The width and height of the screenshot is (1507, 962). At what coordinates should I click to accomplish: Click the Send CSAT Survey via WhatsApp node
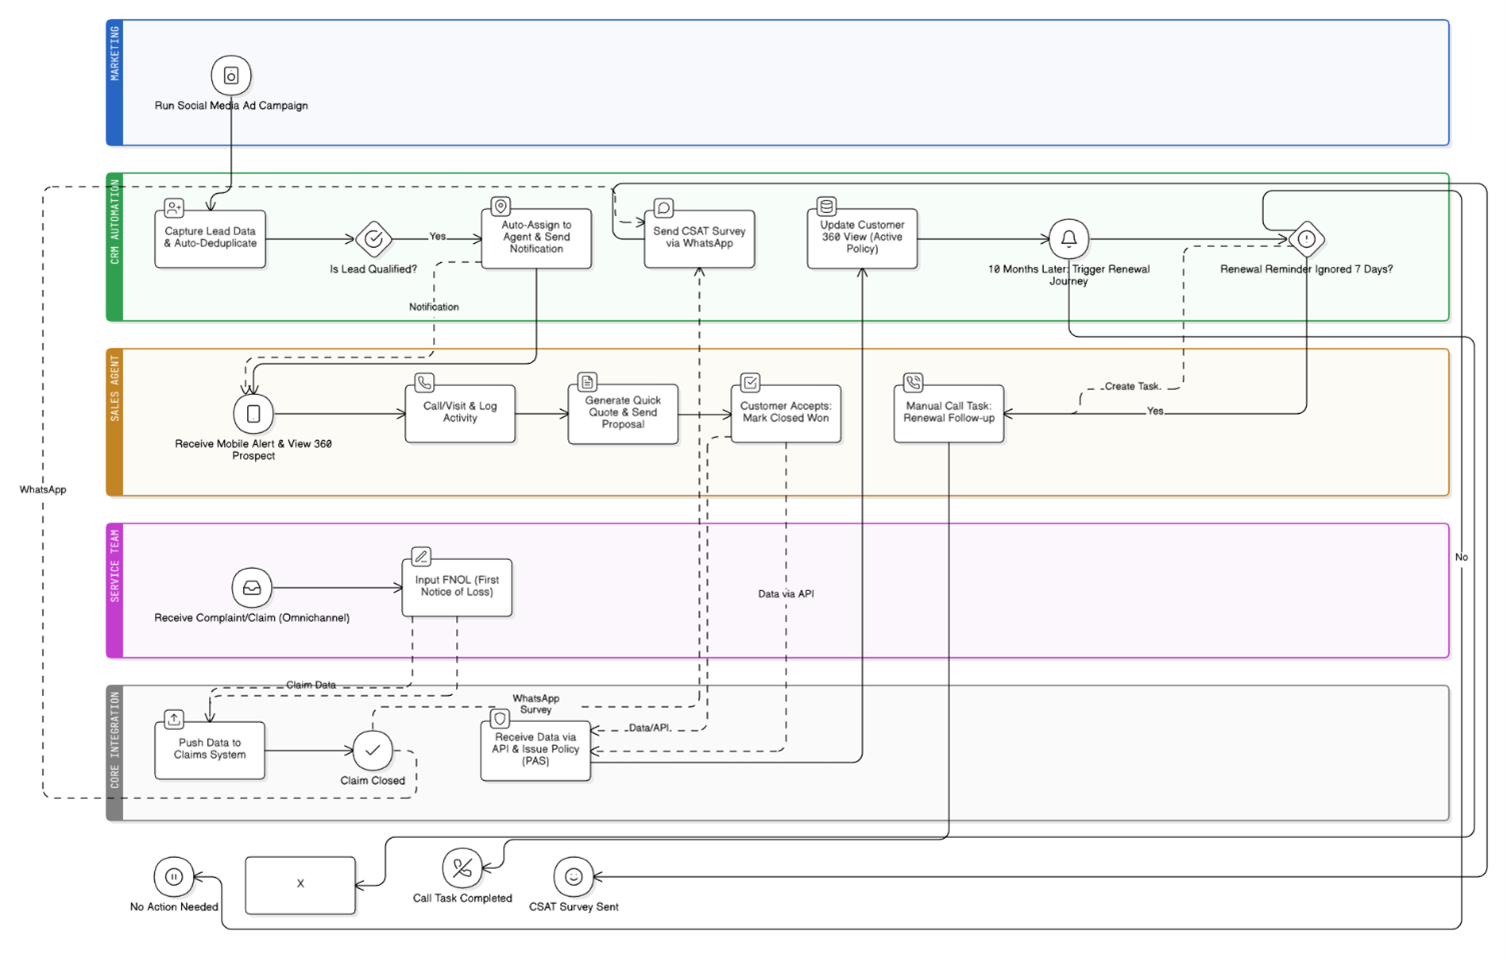pyautogui.click(x=699, y=239)
